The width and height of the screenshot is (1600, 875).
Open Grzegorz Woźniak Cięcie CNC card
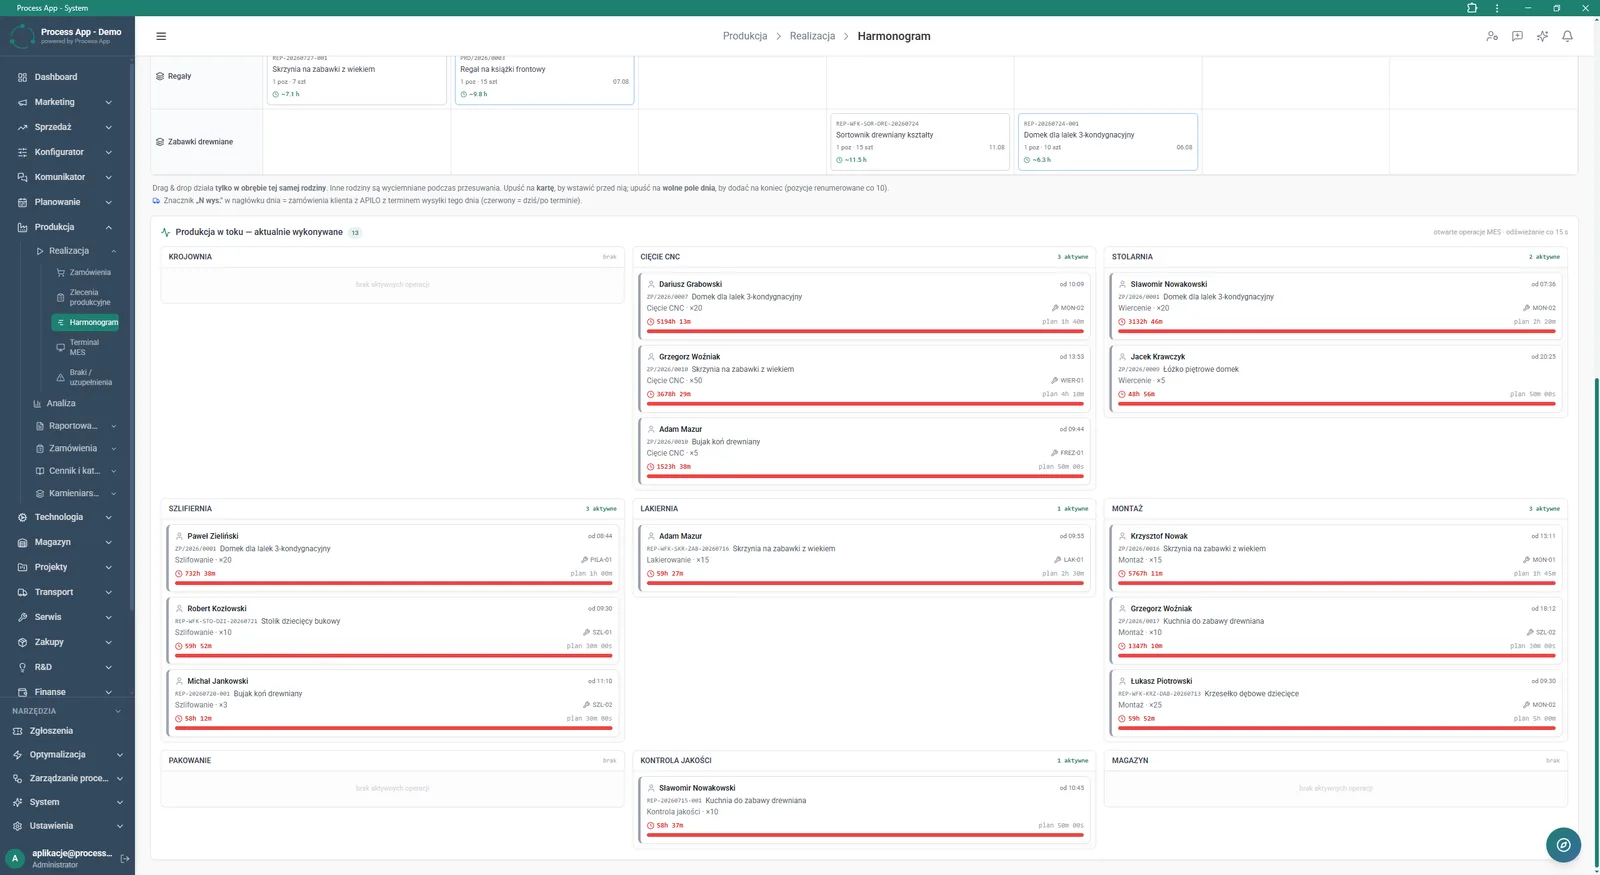865,378
